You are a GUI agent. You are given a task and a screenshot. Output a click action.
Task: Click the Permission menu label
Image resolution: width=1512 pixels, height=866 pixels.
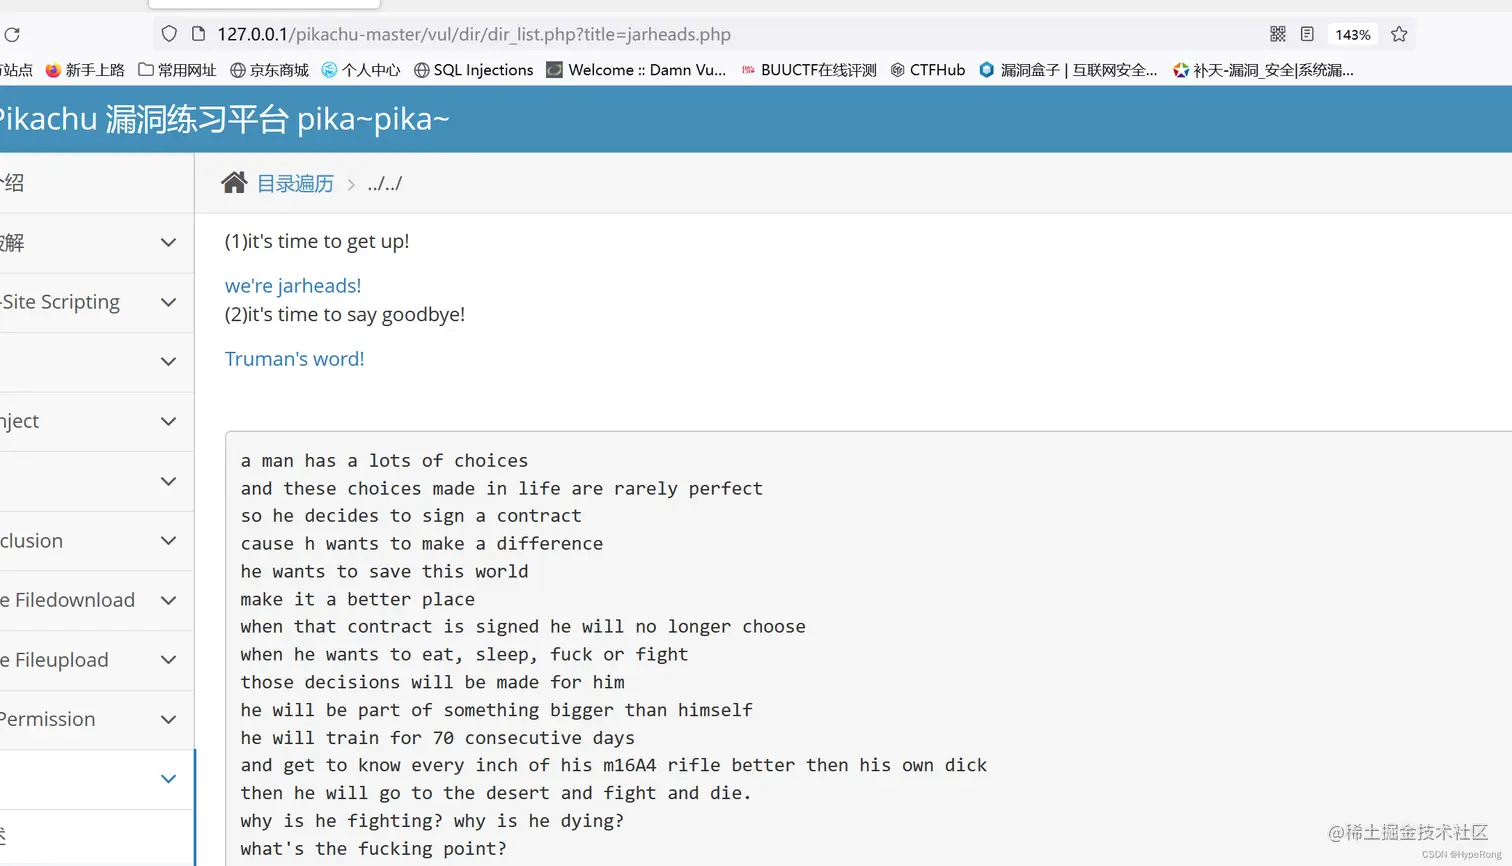(48, 719)
